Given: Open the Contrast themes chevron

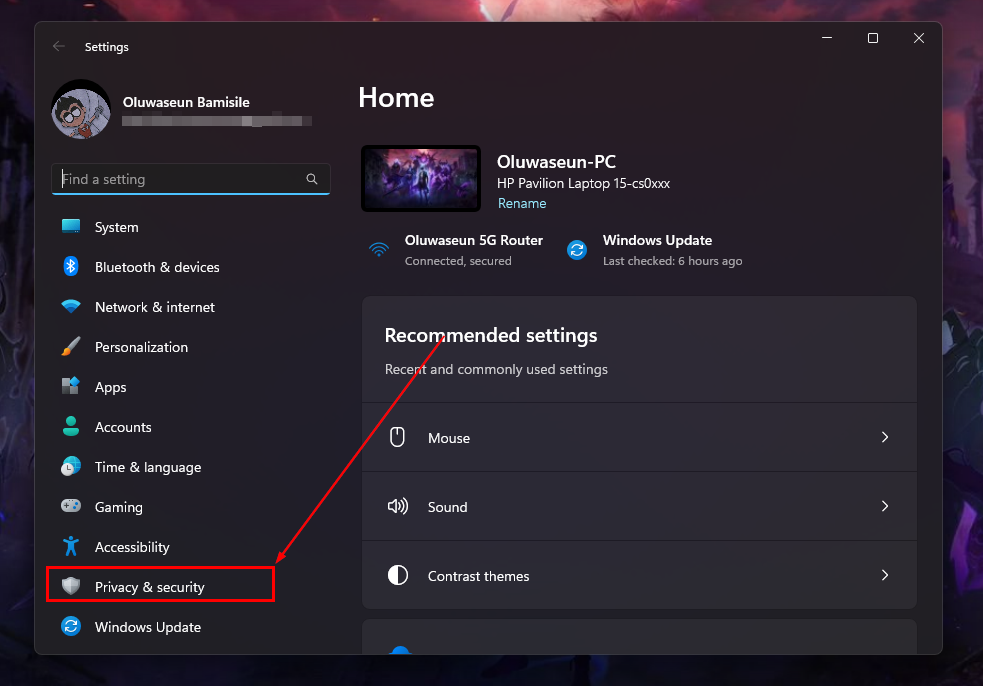Looking at the screenshot, I should 884,575.
